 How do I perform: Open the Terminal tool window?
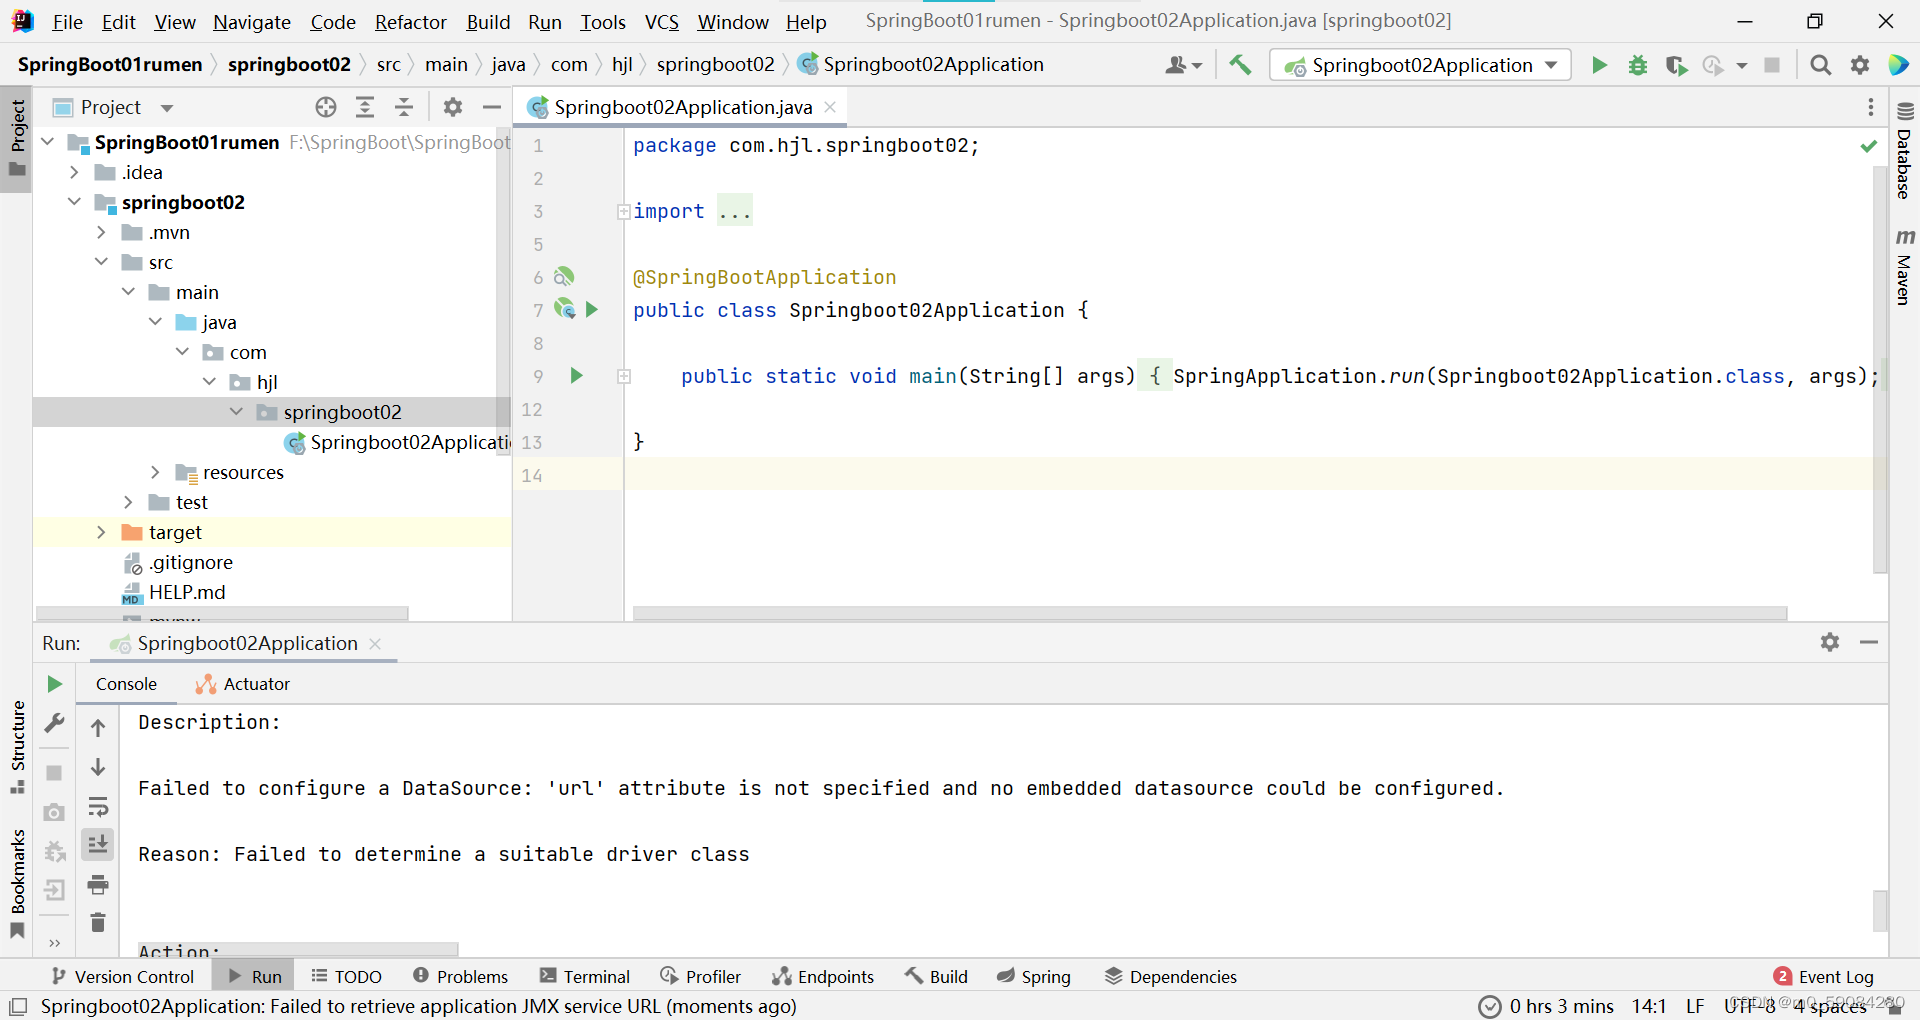click(585, 976)
